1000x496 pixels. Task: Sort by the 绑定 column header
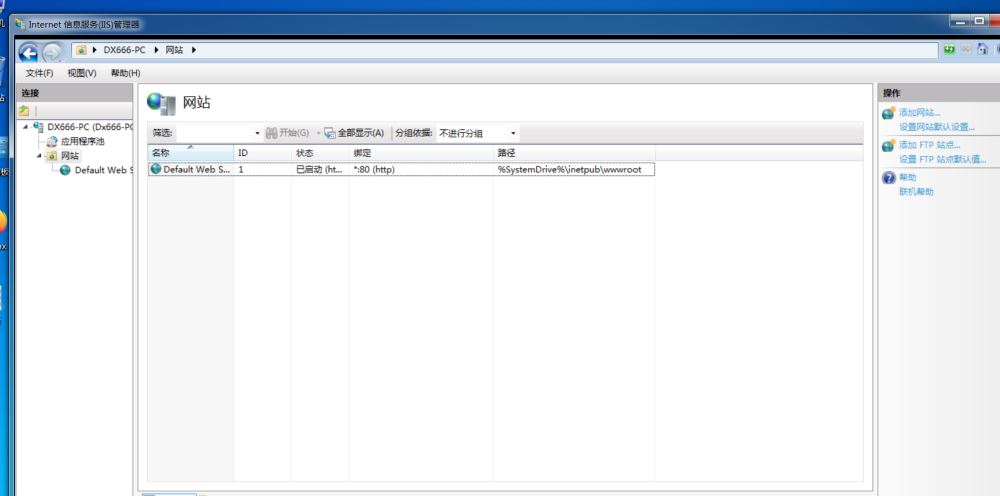point(421,153)
